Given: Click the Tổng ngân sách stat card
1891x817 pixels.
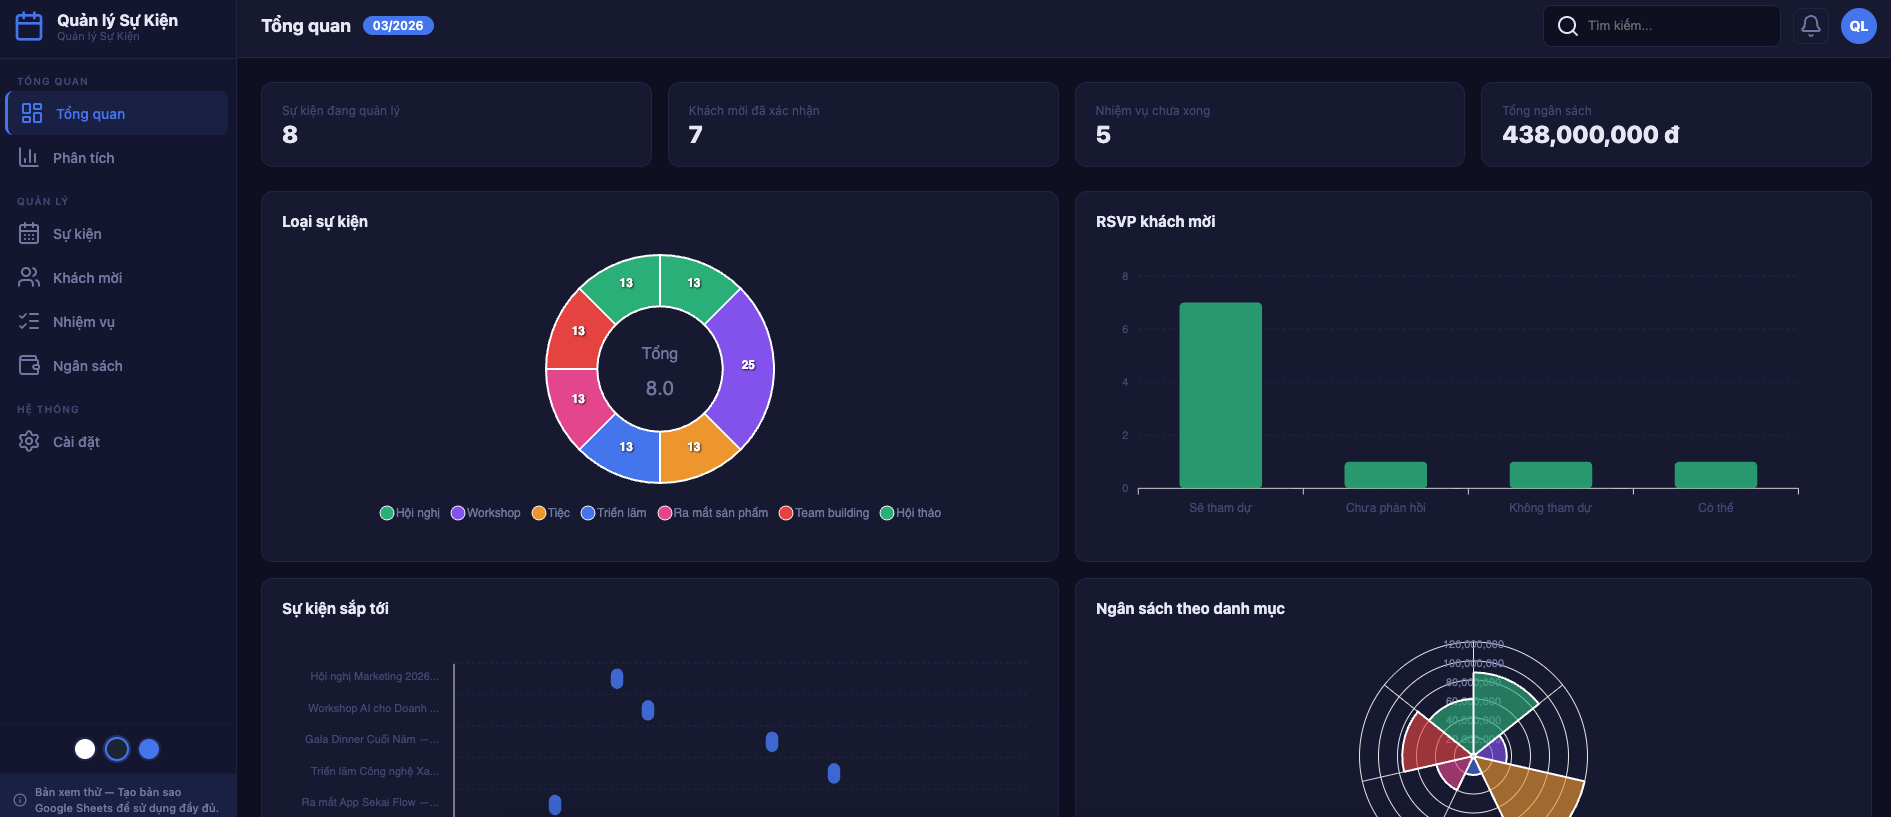Looking at the screenshot, I should tap(1675, 124).
